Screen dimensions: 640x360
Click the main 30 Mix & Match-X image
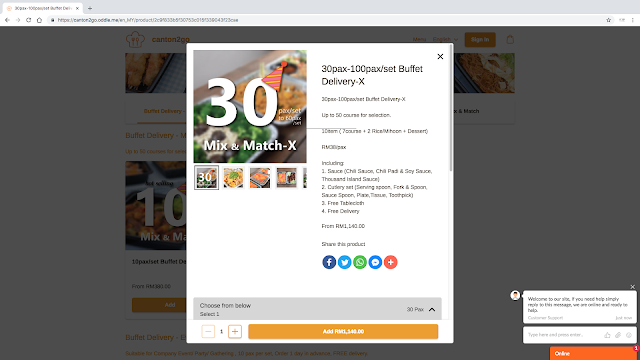pos(250,107)
